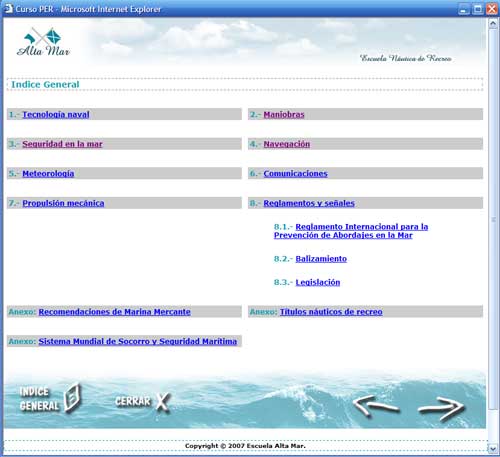This screenshot has width=500, height=457.
Task: Select Seguridad en la mar link
Action: [62, 144]
